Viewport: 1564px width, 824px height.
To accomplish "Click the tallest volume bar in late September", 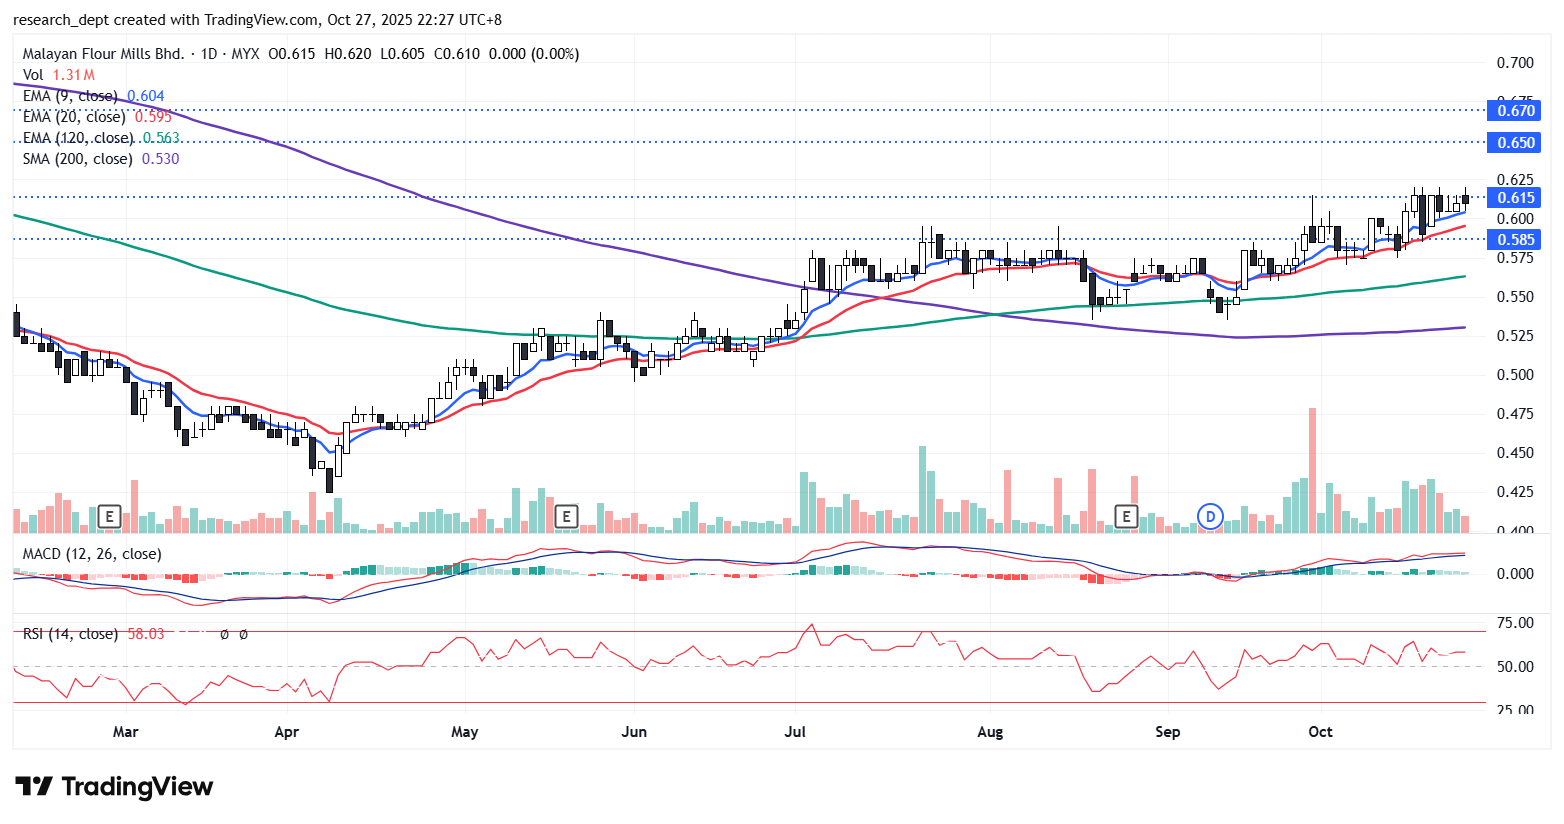I will pos(1312,470).
